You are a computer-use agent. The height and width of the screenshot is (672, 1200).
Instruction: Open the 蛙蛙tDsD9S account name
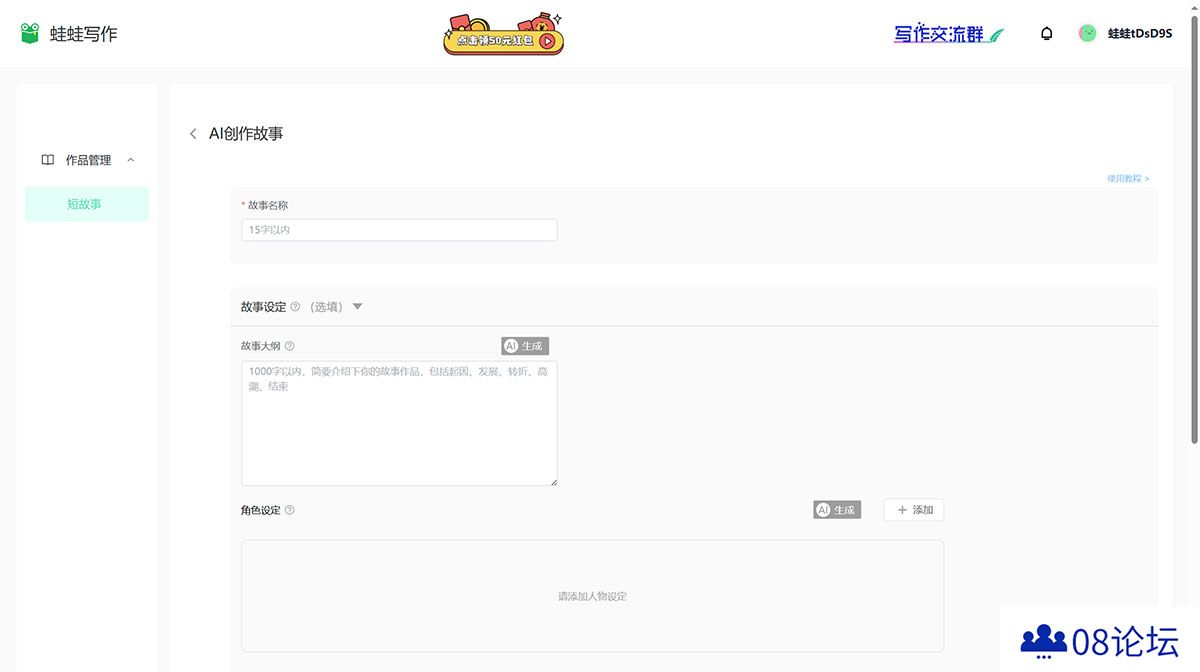pos(1139,34)
